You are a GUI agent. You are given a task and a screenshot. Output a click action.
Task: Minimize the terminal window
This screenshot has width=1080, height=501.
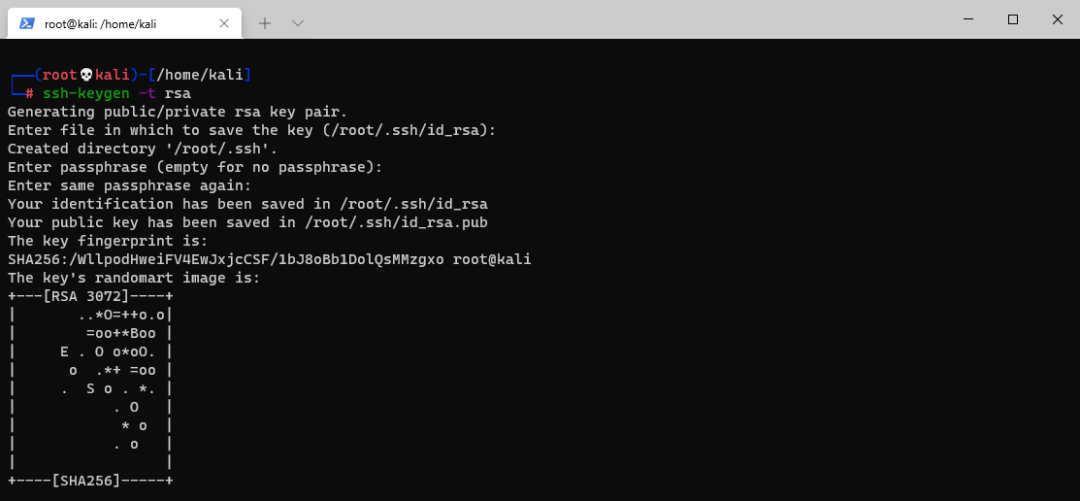[x=968, y=19]
